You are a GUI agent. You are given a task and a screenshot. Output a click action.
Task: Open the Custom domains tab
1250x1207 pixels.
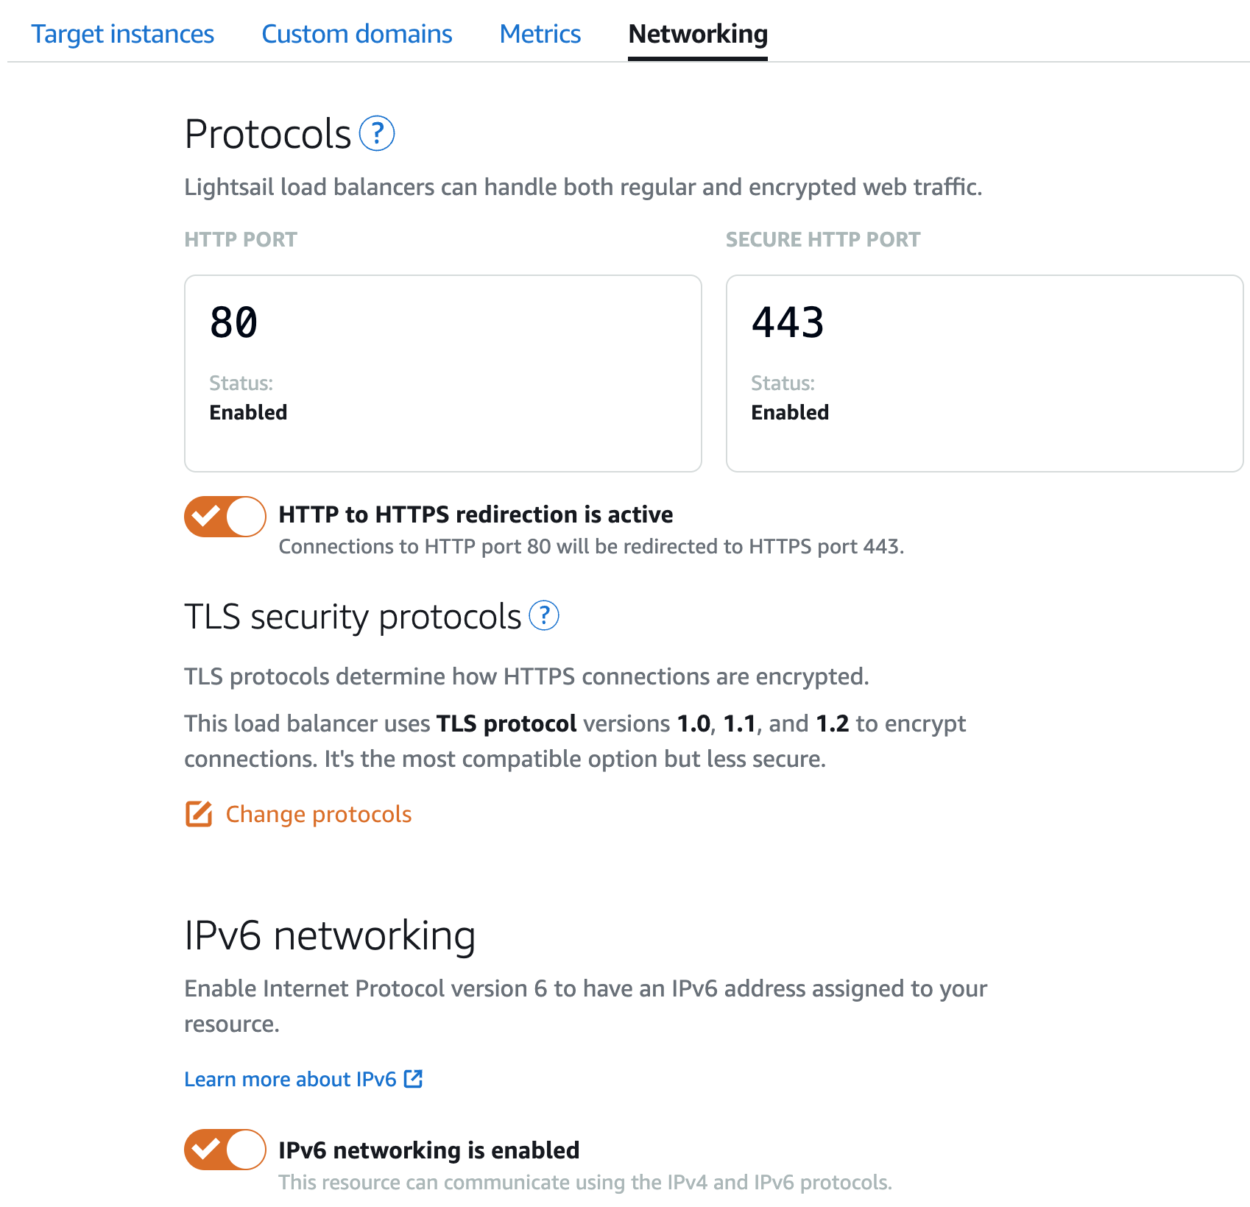click(356, 33)
